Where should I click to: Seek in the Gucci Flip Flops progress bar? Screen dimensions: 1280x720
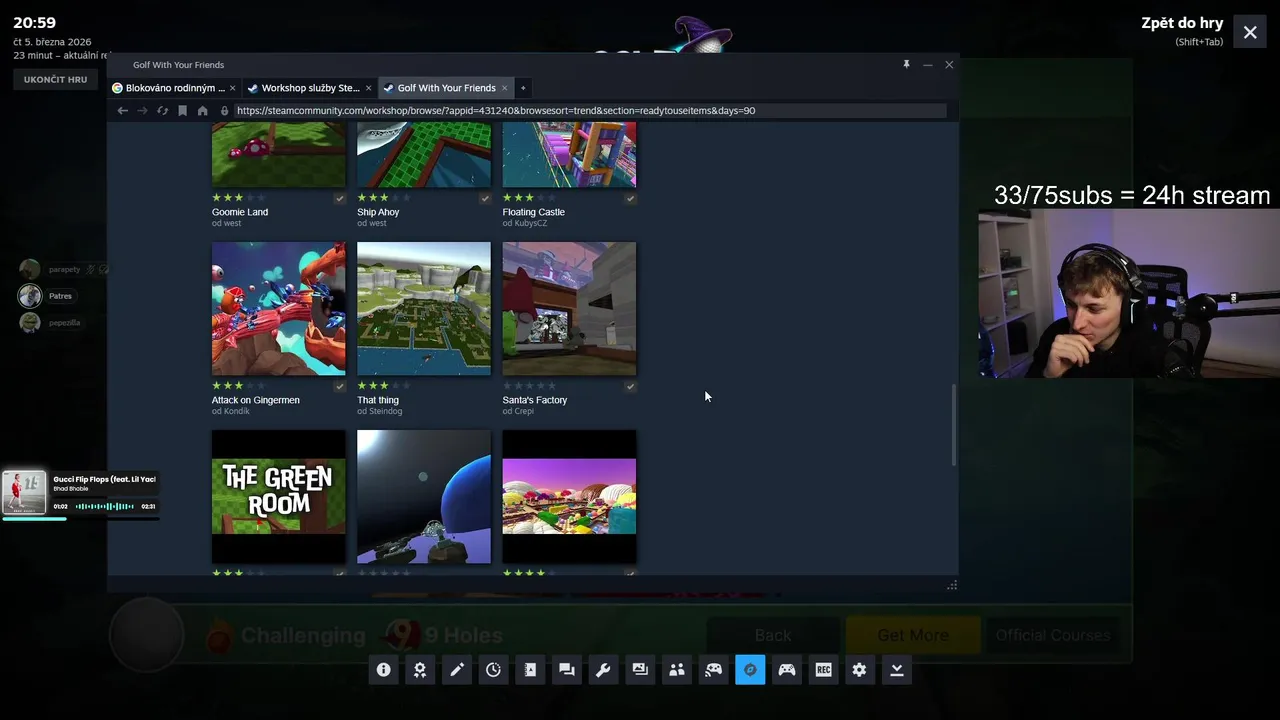point(80,519)
